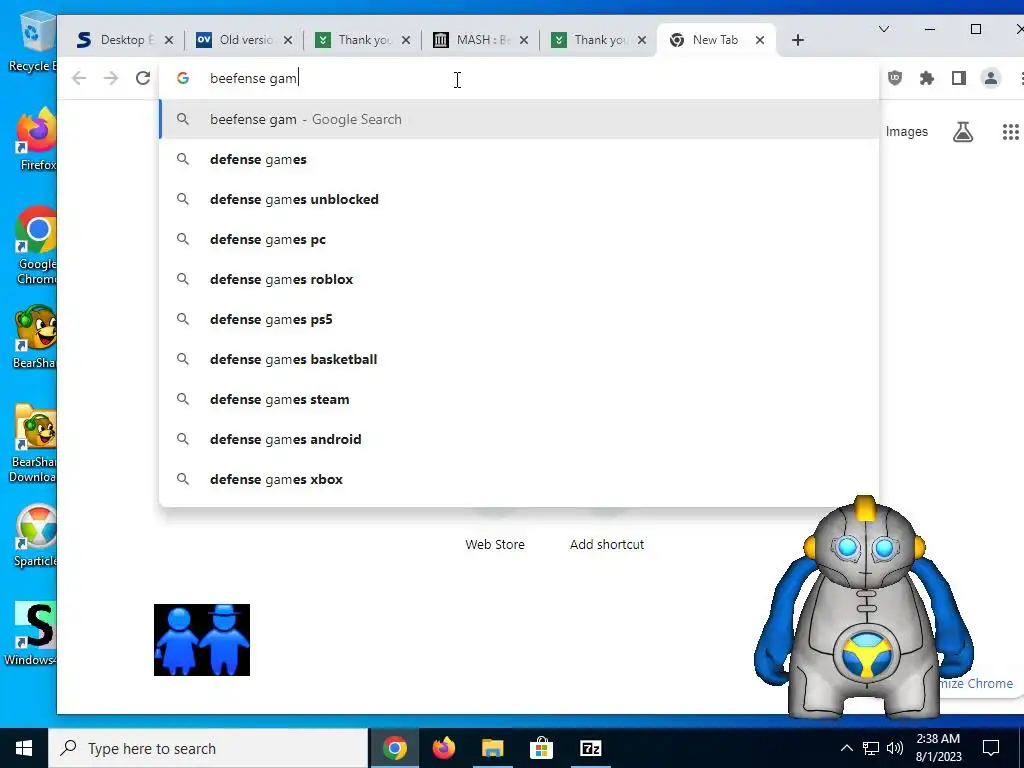
Task: Pick 'defense games roblox' suggestion
Action: tap(519, 279)
